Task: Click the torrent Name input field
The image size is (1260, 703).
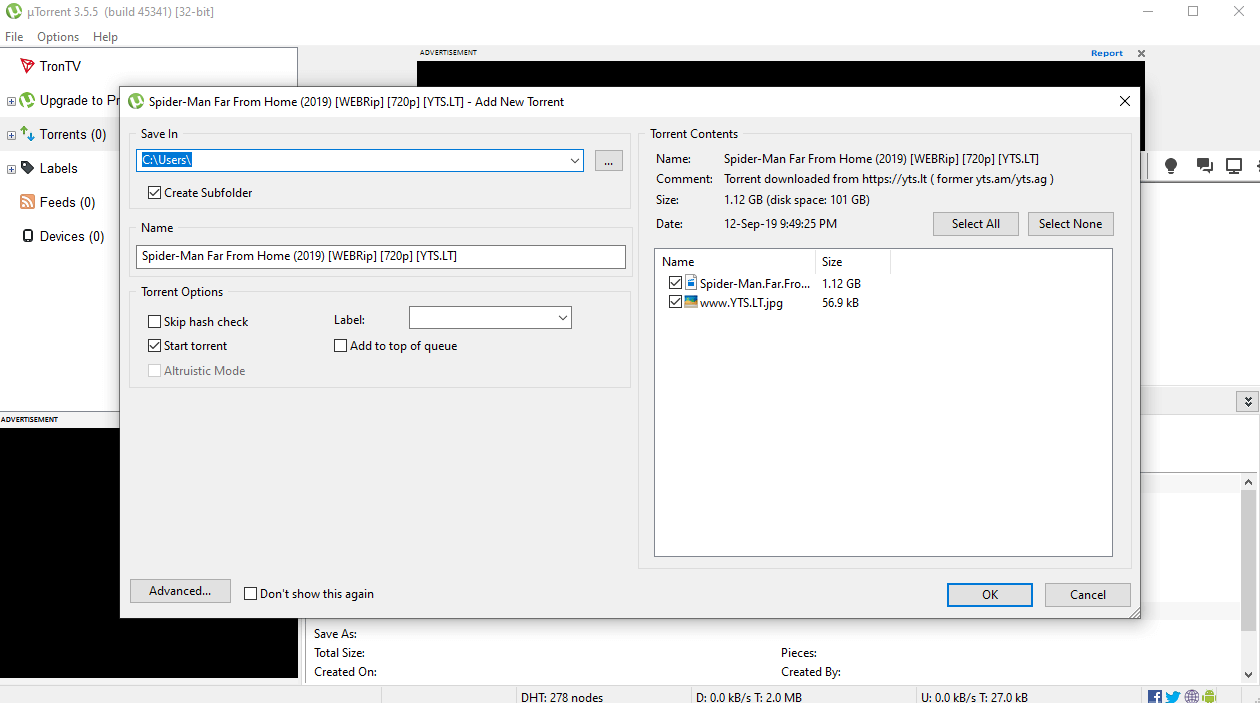Action: pos(381,256)
